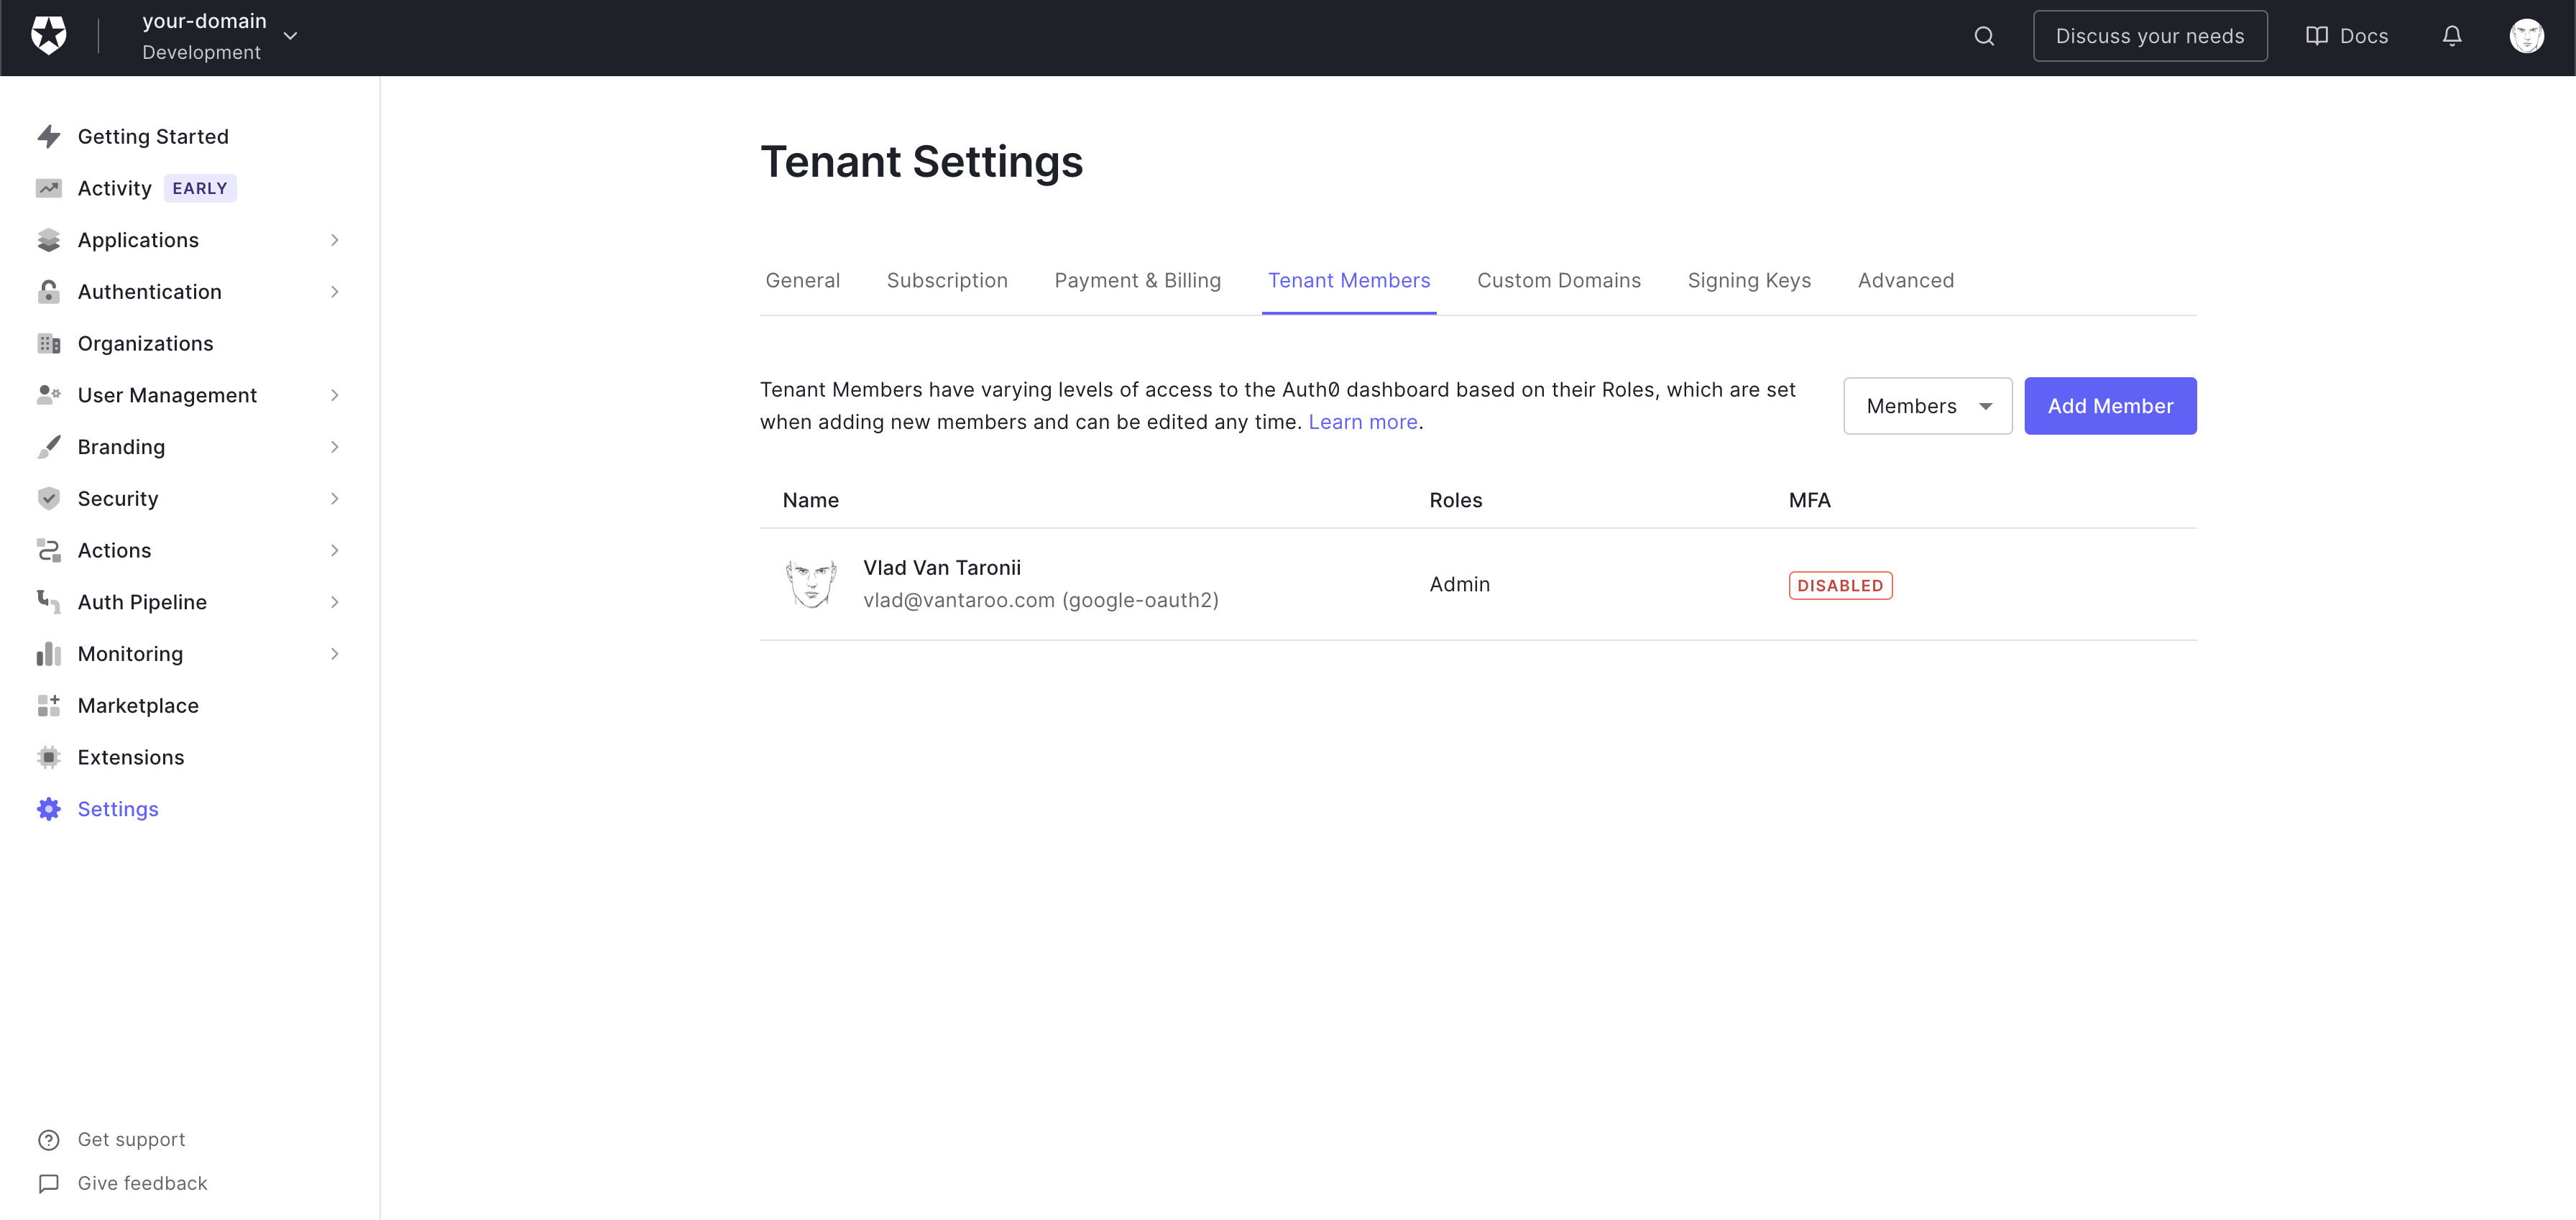Click the Extensions chip icon
The image size is (2576, 1220).
tap(48, 757)
